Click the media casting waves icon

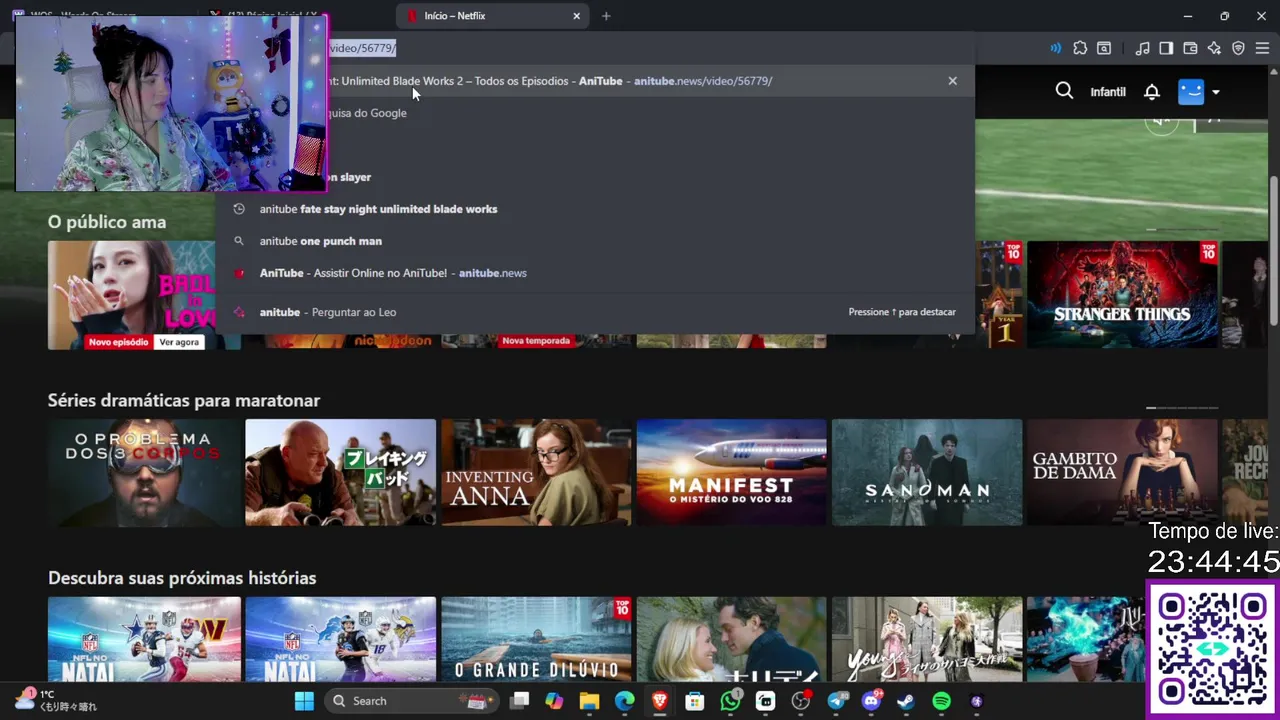(1055, 48)
